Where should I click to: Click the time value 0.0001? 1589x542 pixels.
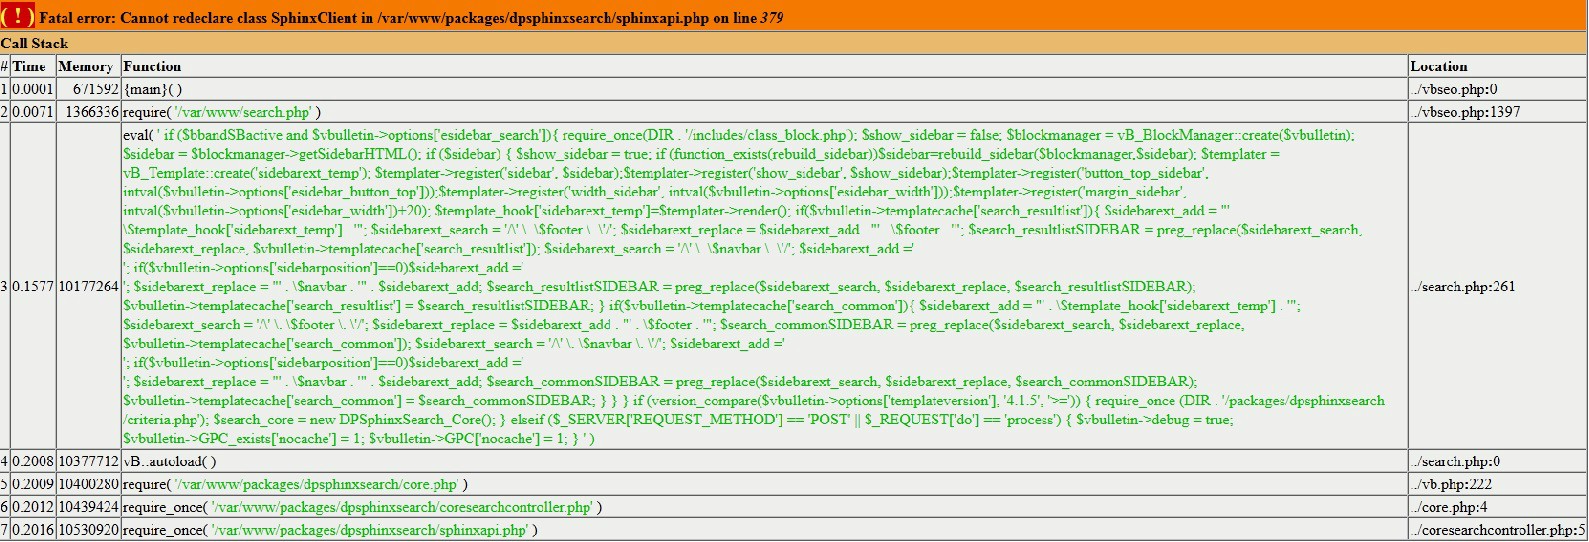click(x=32, y=89)
